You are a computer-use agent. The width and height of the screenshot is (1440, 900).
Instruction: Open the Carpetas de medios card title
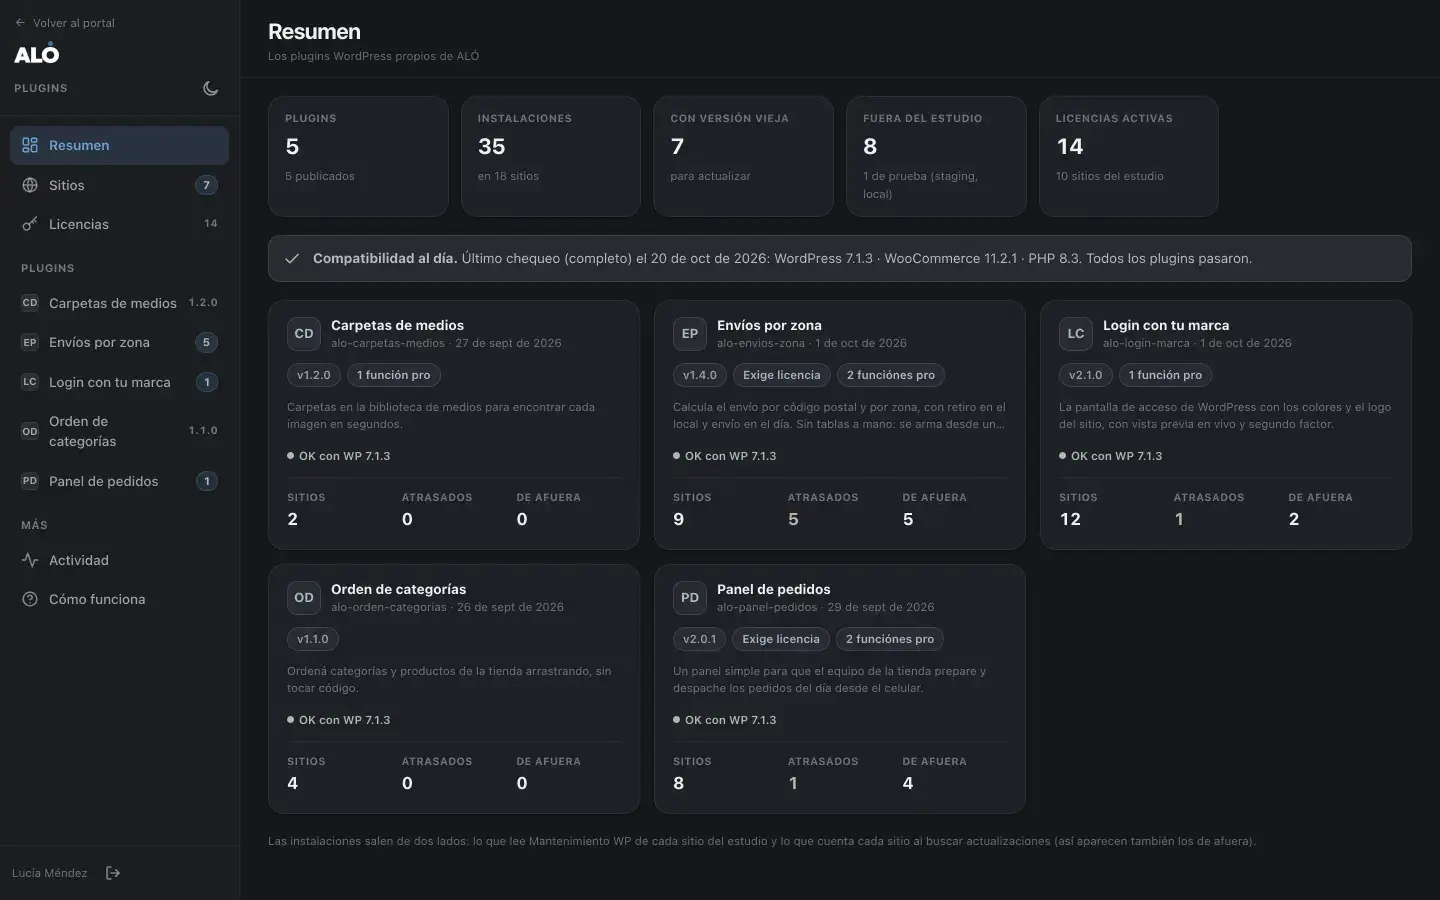pyautogui.click(x=397, y=325)
